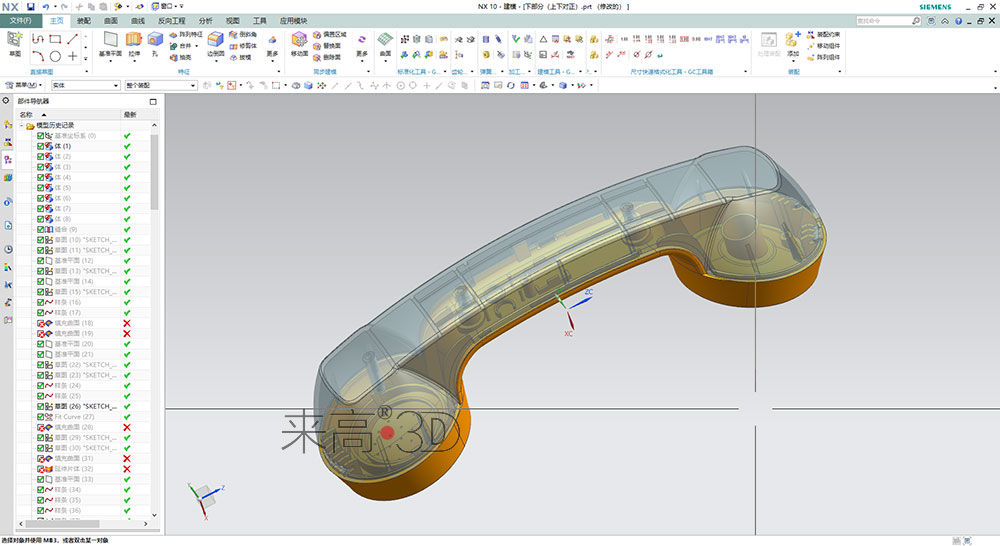Open the 整个装配 scope dropdown
The height and width of the screenshot is (546, 1000).
point(160,85)
